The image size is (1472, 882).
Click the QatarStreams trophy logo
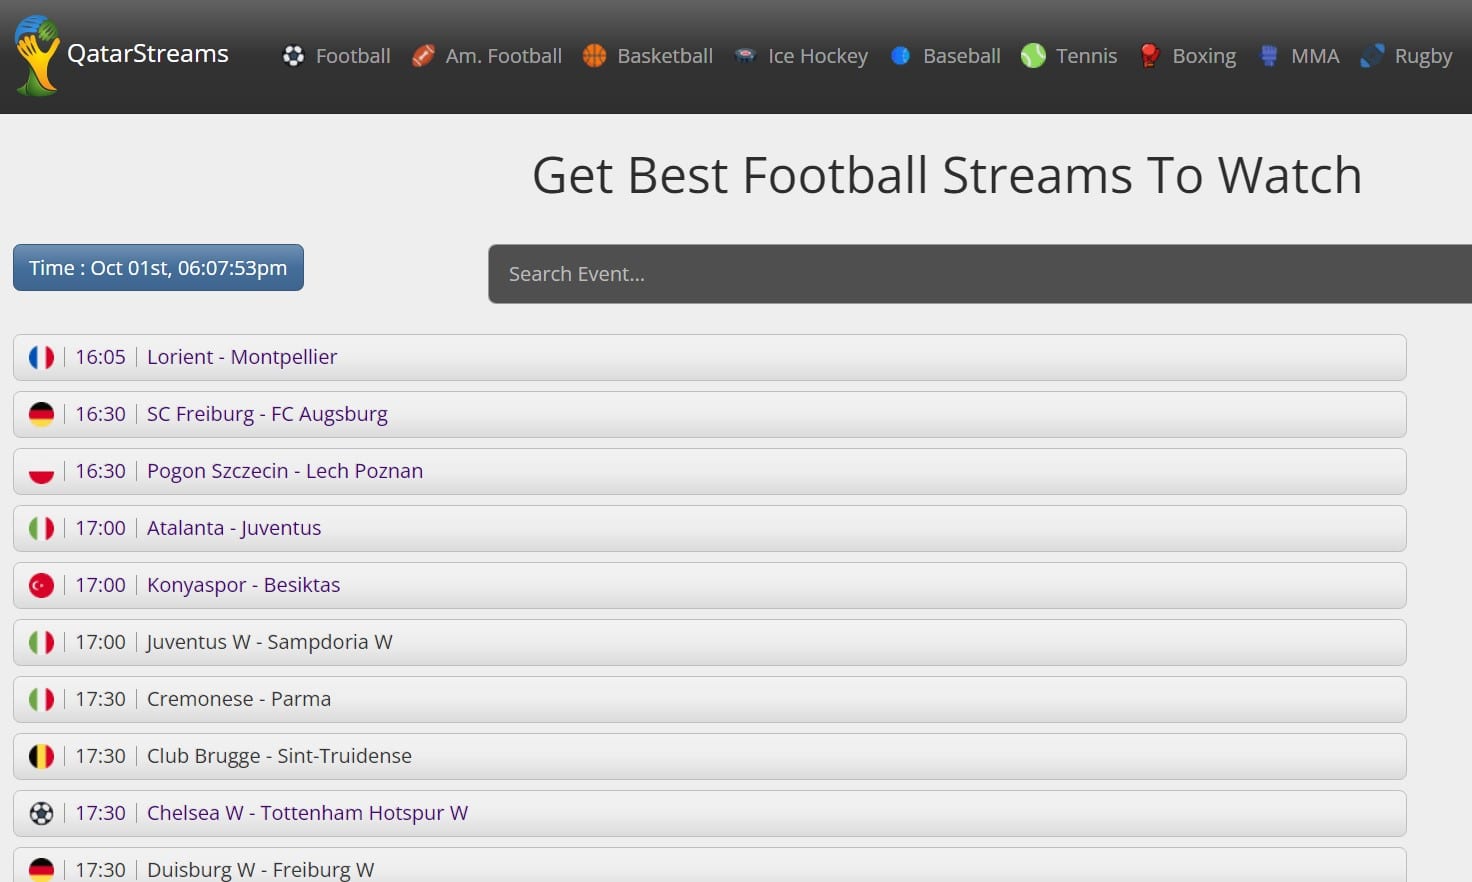tap(37, 56)
